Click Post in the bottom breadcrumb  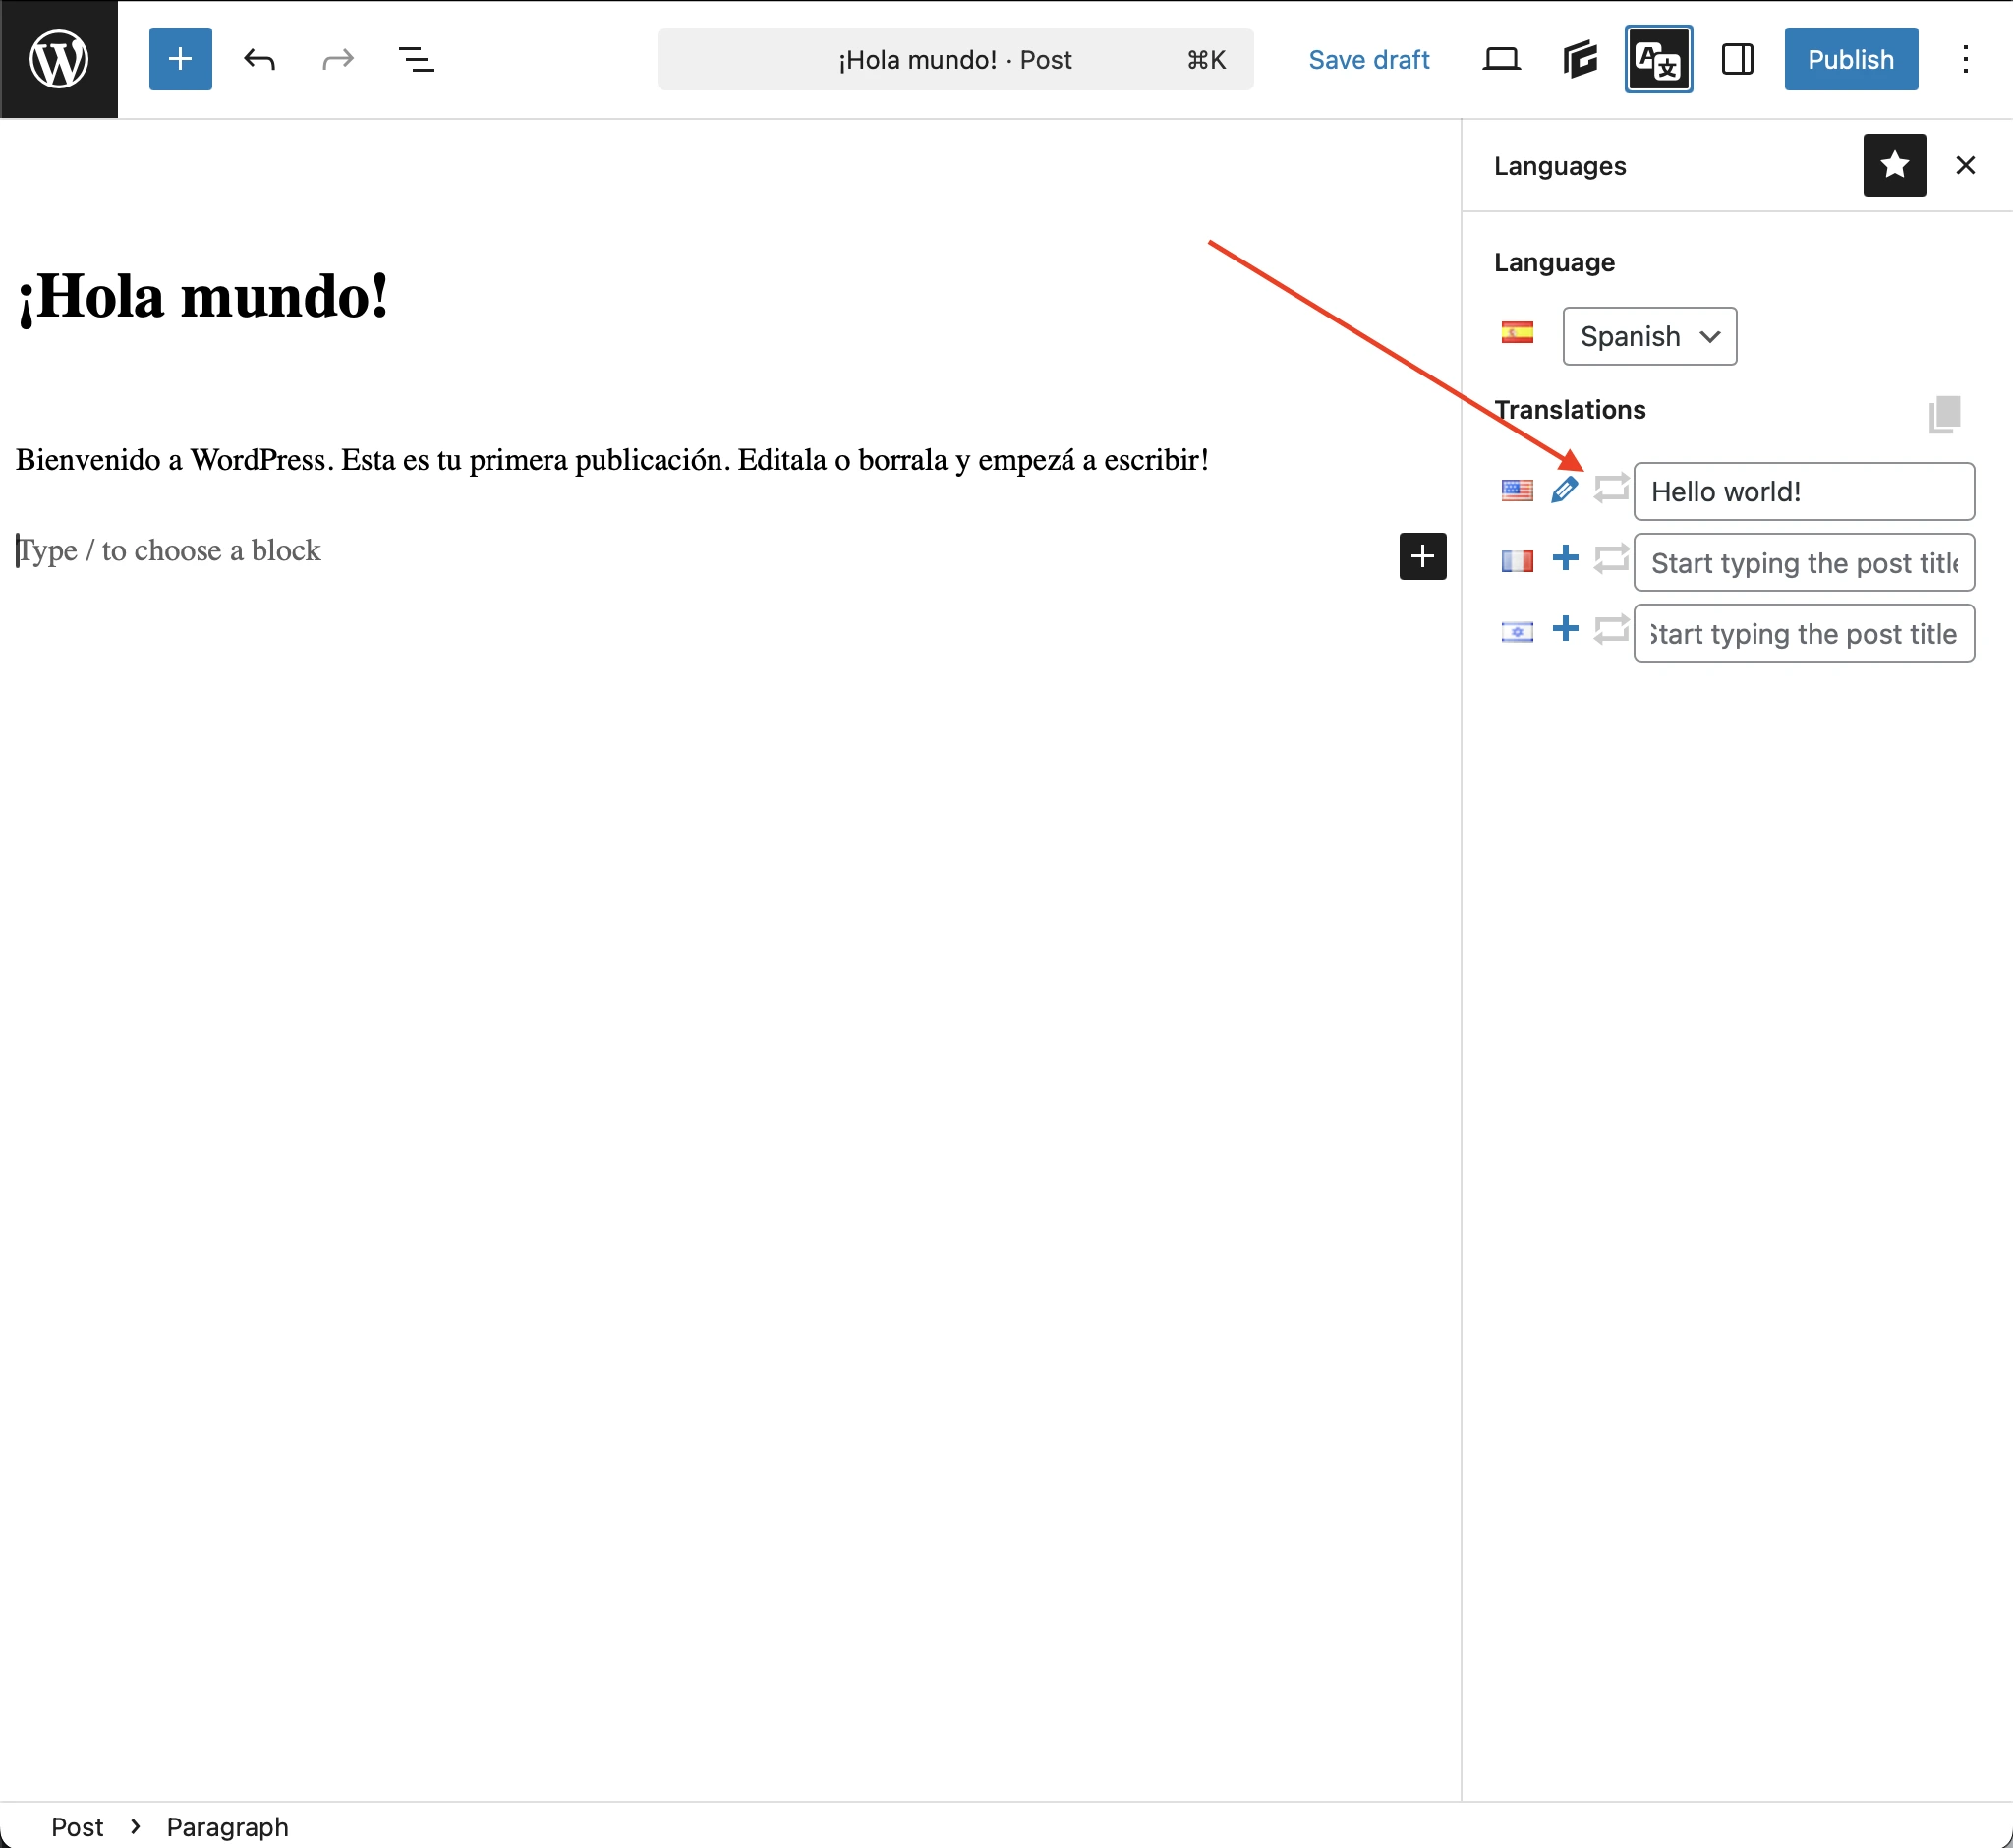pos(77,1826)
